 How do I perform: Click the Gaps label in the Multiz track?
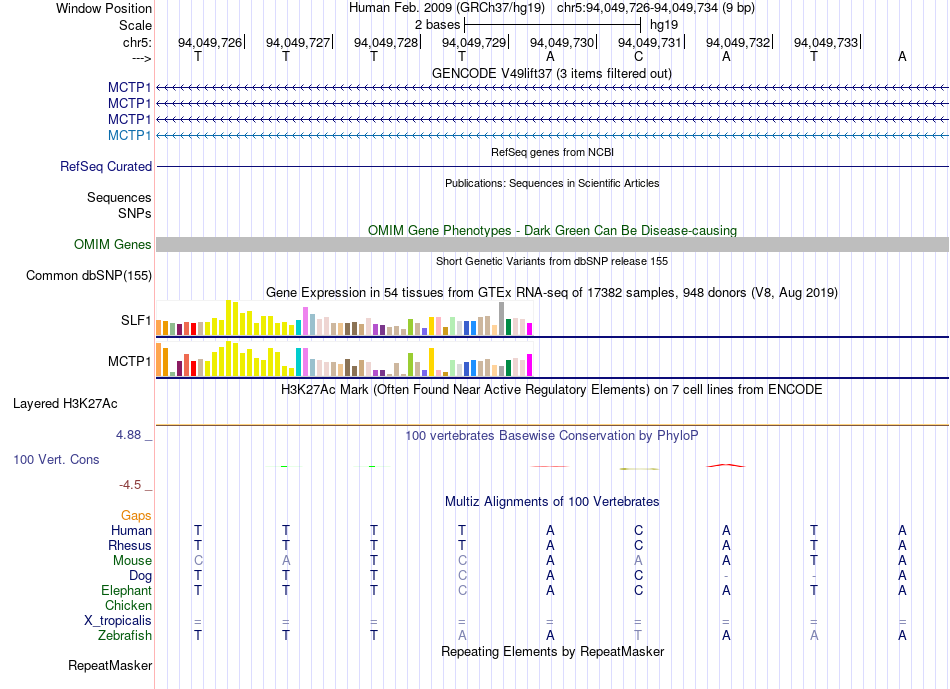[x=136, y=516]
